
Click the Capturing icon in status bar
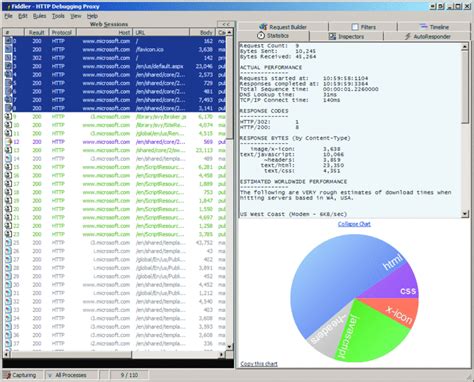click(8, 375)
